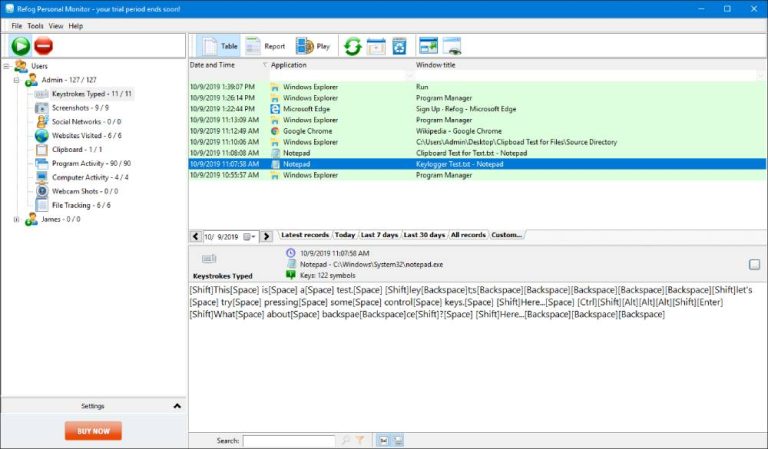Show Last 30 days tab
This screenshot has width=768, height=449.
point(424,235)
